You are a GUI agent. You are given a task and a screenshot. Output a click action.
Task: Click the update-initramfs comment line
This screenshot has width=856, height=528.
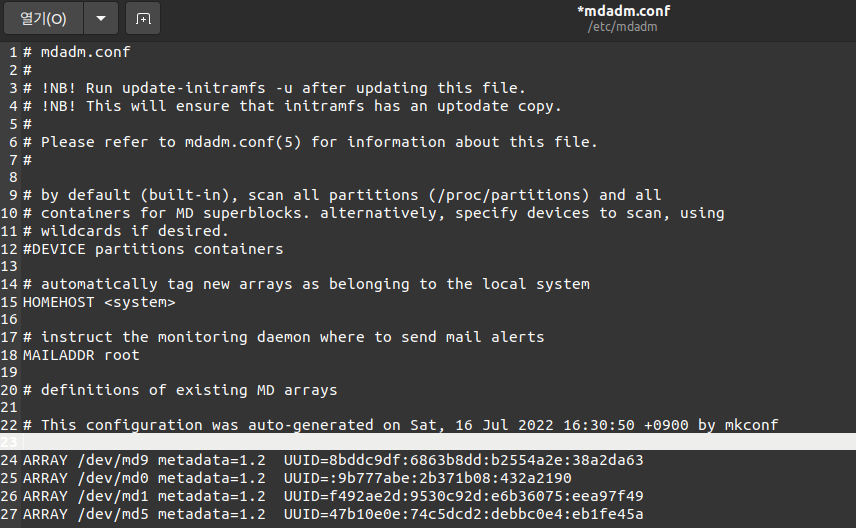pyautogui.click(x=274, y=88)
